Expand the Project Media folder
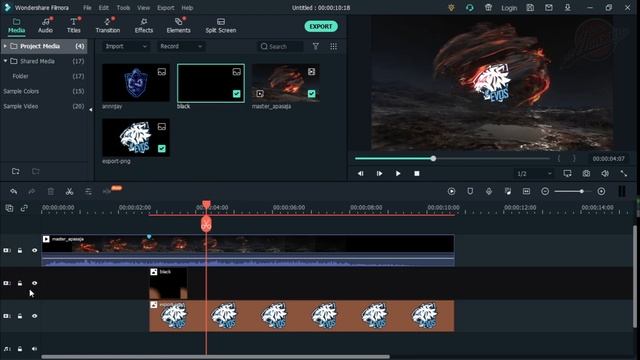The height and width of the screenshot is (360, 640). (5, 46)
